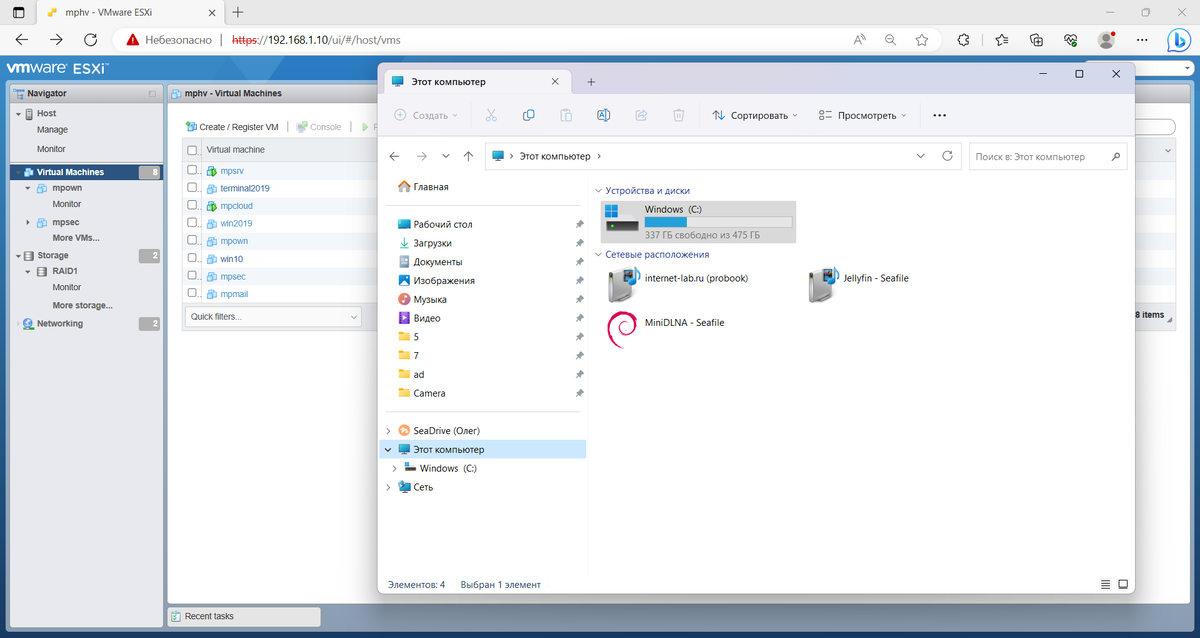Switch to details view in Explorer status bar
The width and height of the screenshot is (1200, 638).
(x=1105, y=584)
